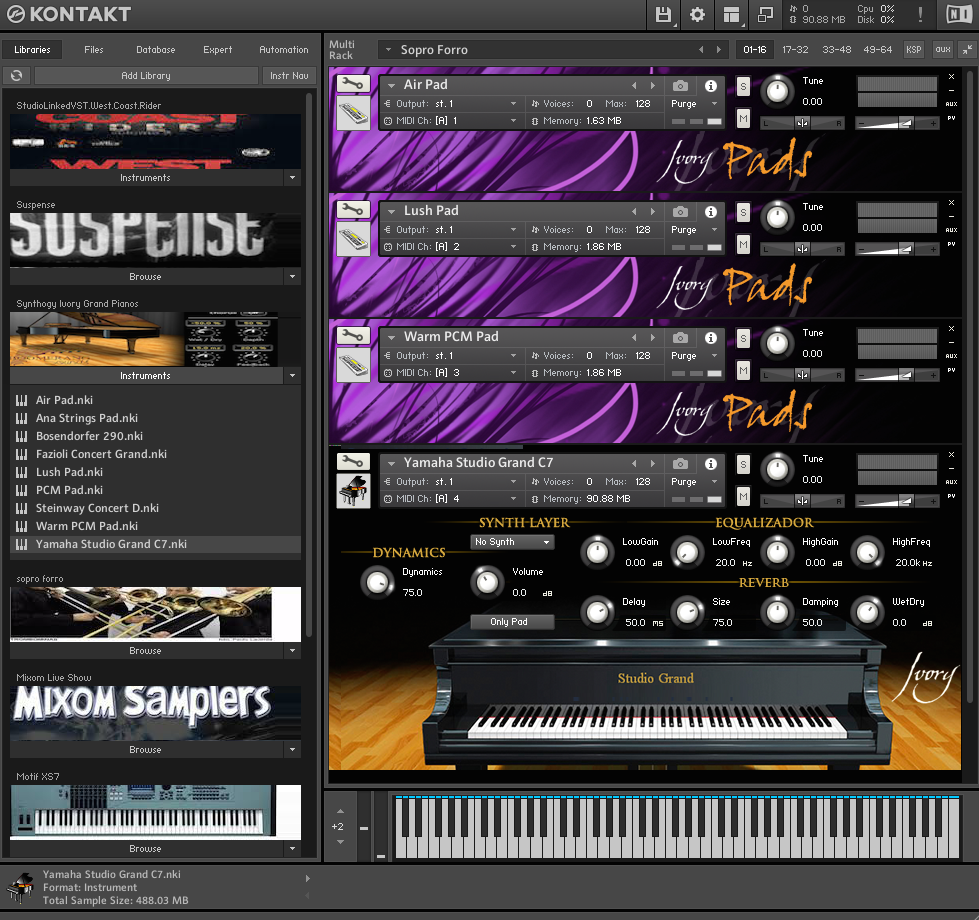Open the KSP script button
This screenshot has width=979, height=920.
913,49
